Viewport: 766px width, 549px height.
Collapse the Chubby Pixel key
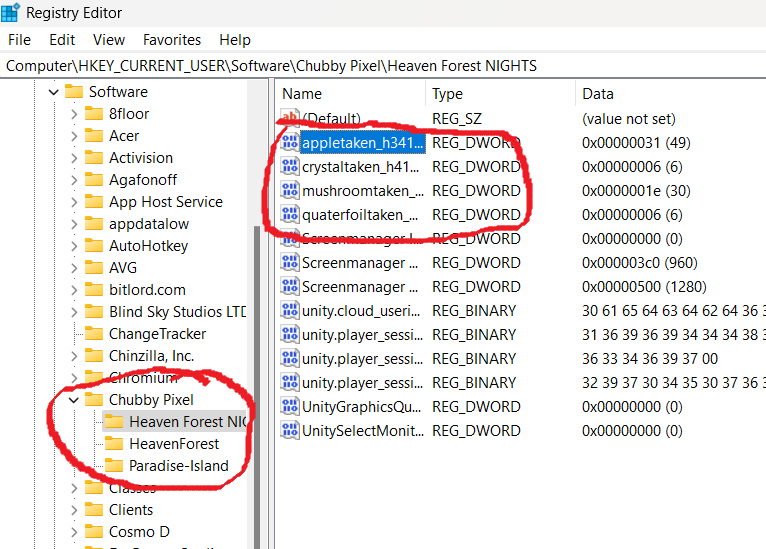[74, 400]
